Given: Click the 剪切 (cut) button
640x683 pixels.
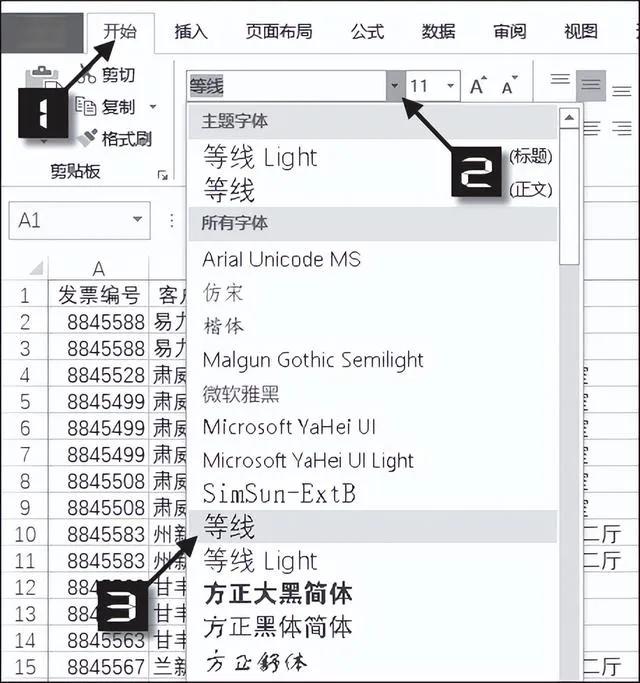Looking at the screenshot, I should [x=109, y=75].
